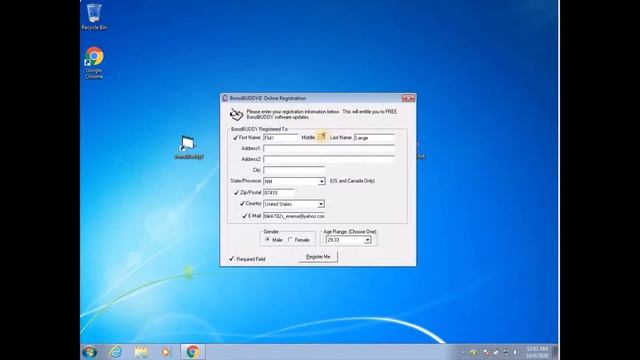Expand the Age Range dropdown
The height and width of the screenshot is (360, 640).
tap(367, 240)
